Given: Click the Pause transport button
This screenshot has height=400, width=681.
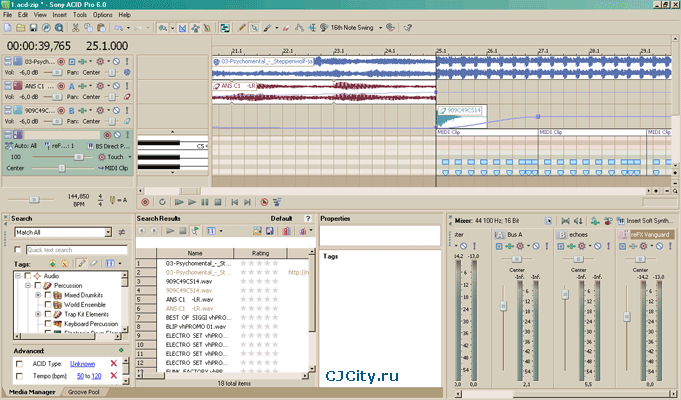Looking at the screenshot, I should (205, 202).
